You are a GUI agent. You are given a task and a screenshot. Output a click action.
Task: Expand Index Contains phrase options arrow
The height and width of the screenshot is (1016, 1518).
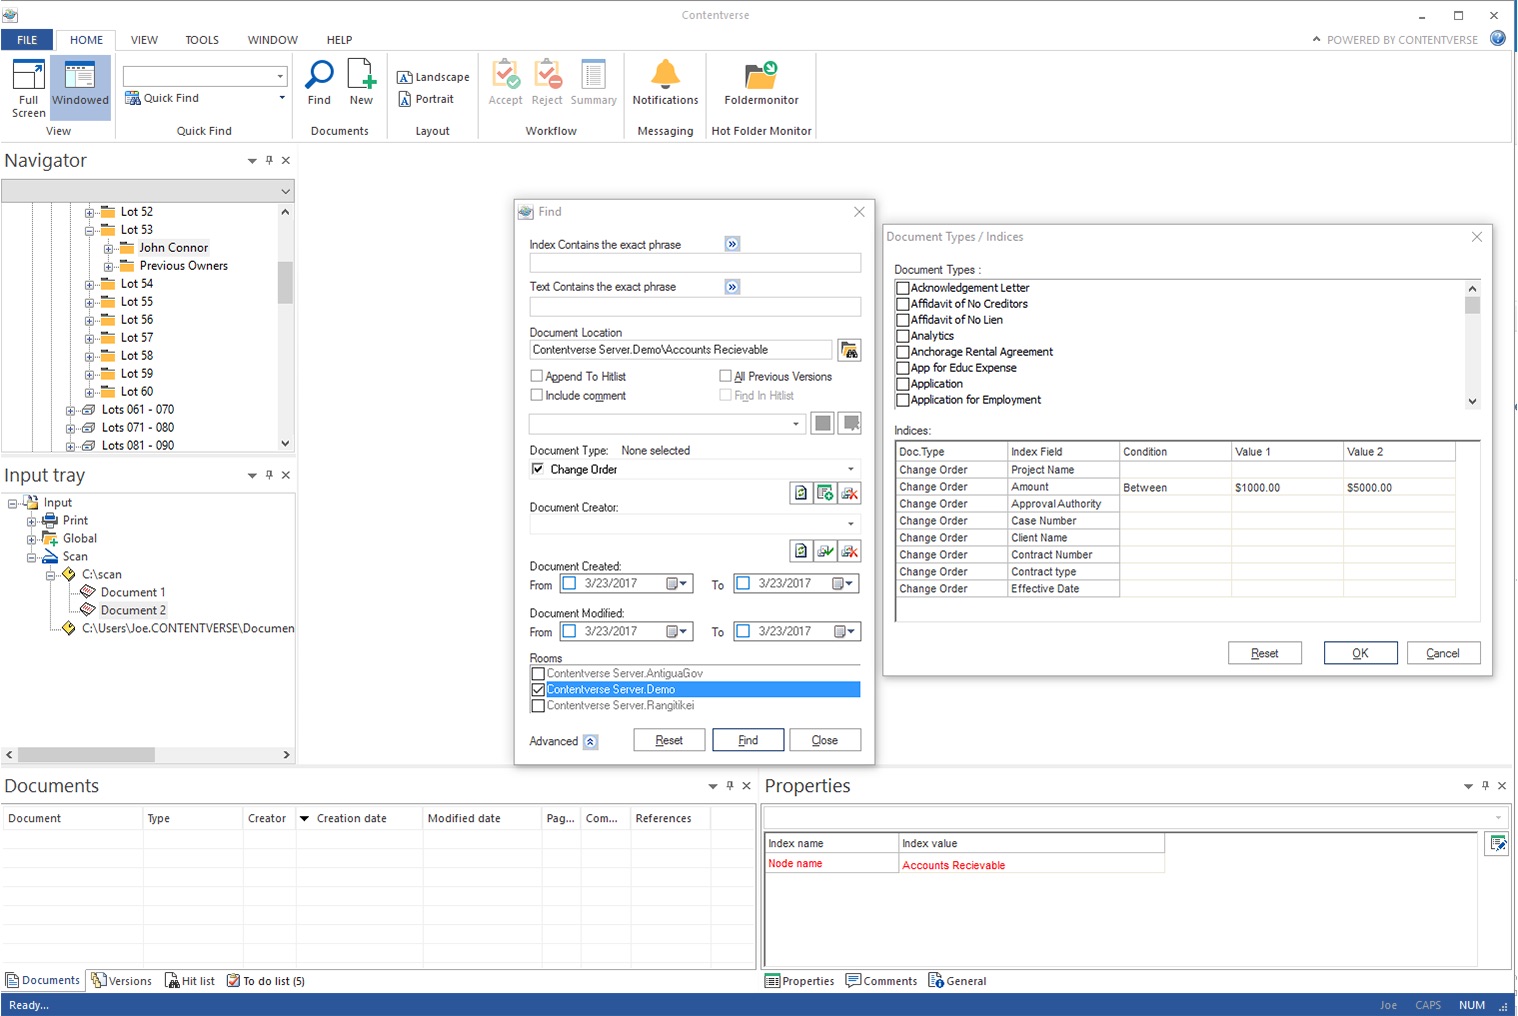(732, 244)
